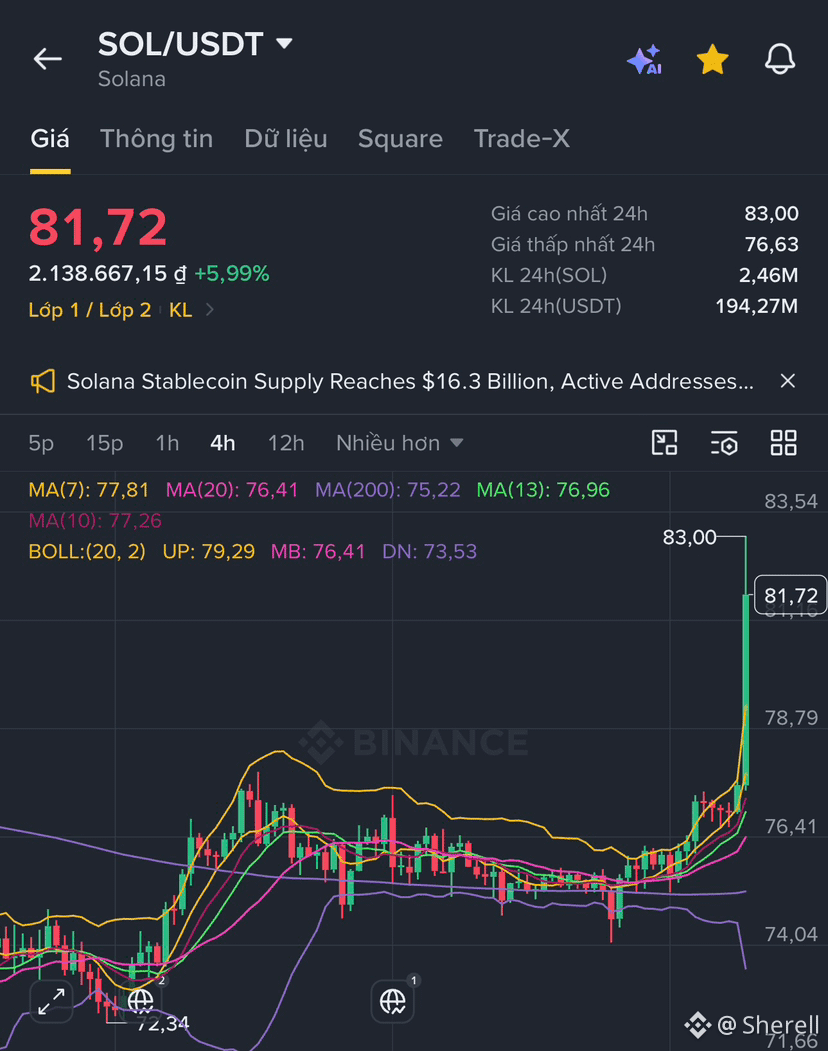This screenshot has height=1051, width=828.
Task: Tap the KL 24h(USDT) value 194,27M
Action: pyautogui.click(x=756, y=306)
